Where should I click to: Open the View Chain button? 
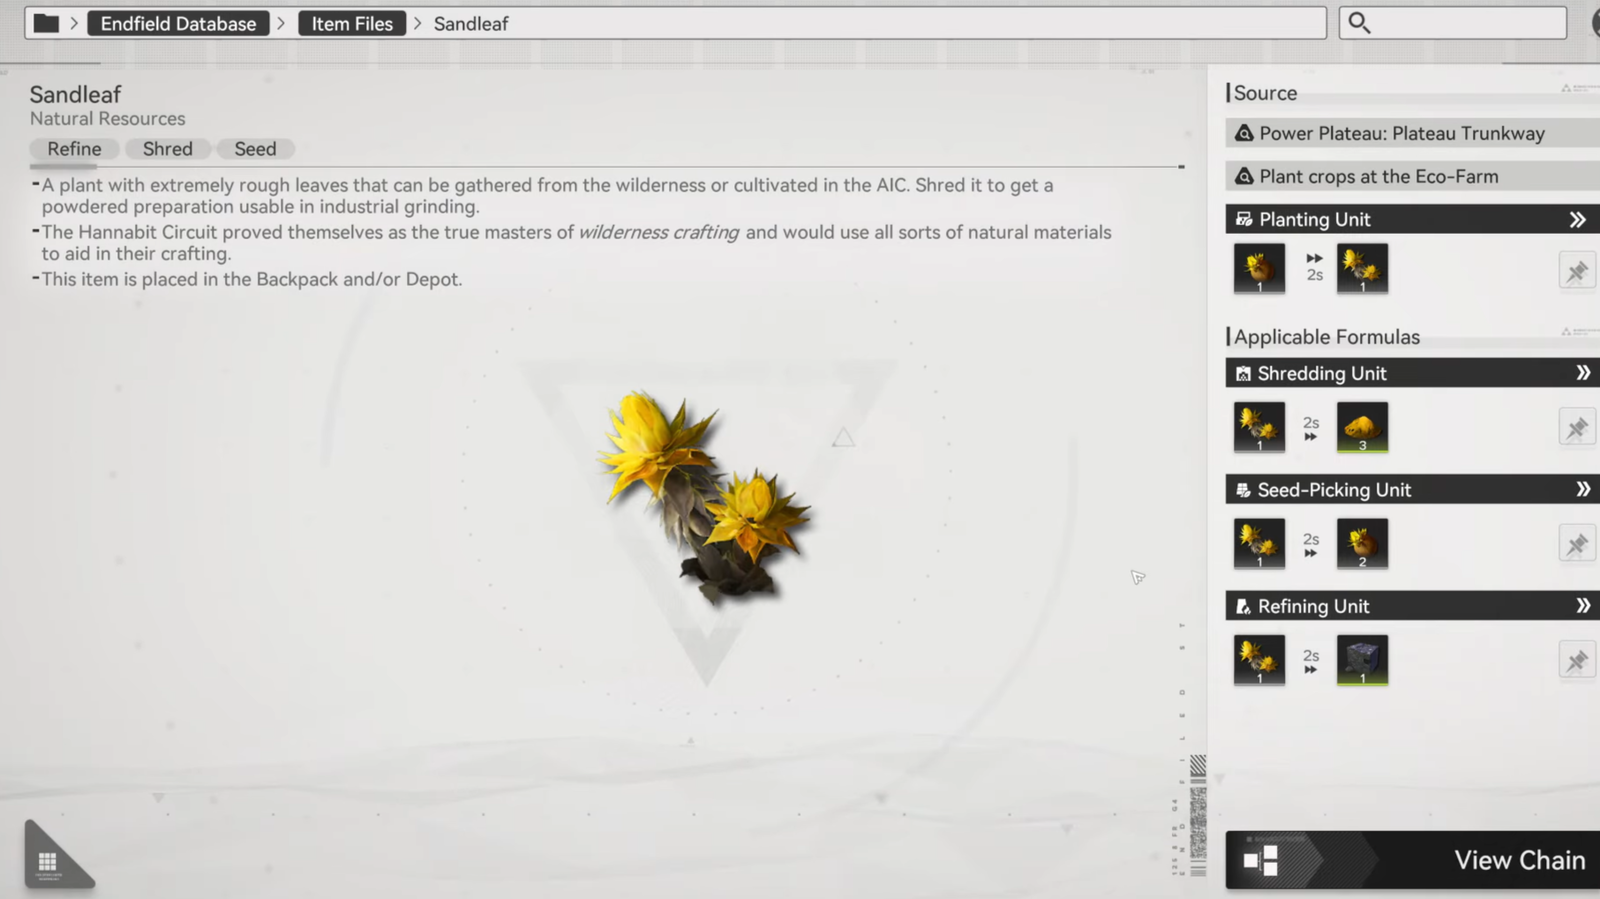coord(1412,860)
